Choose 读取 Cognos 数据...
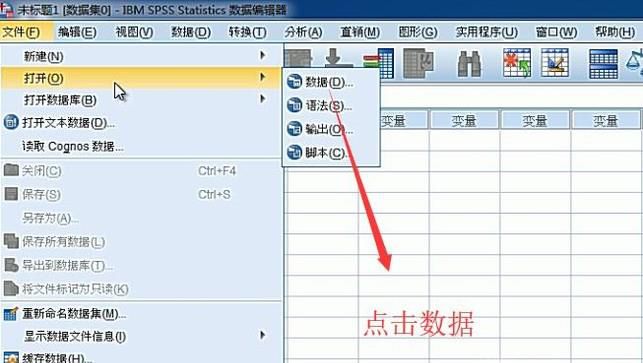 (141, 146)
